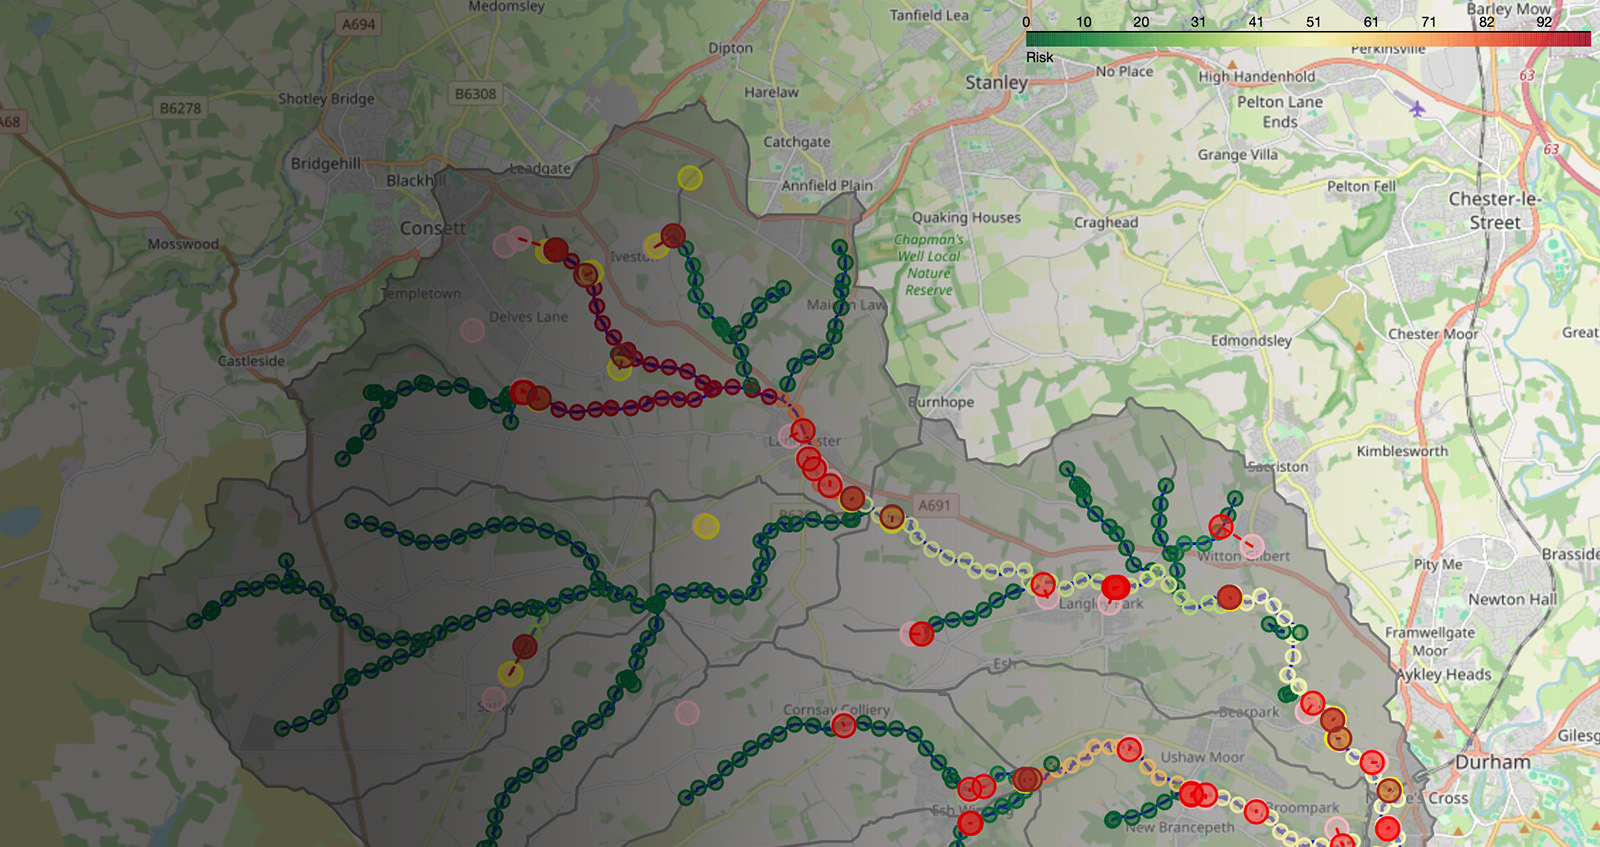Screen dimensions: 1600x847
Task: Select the Consett town label
Action: tap(432, 228)
